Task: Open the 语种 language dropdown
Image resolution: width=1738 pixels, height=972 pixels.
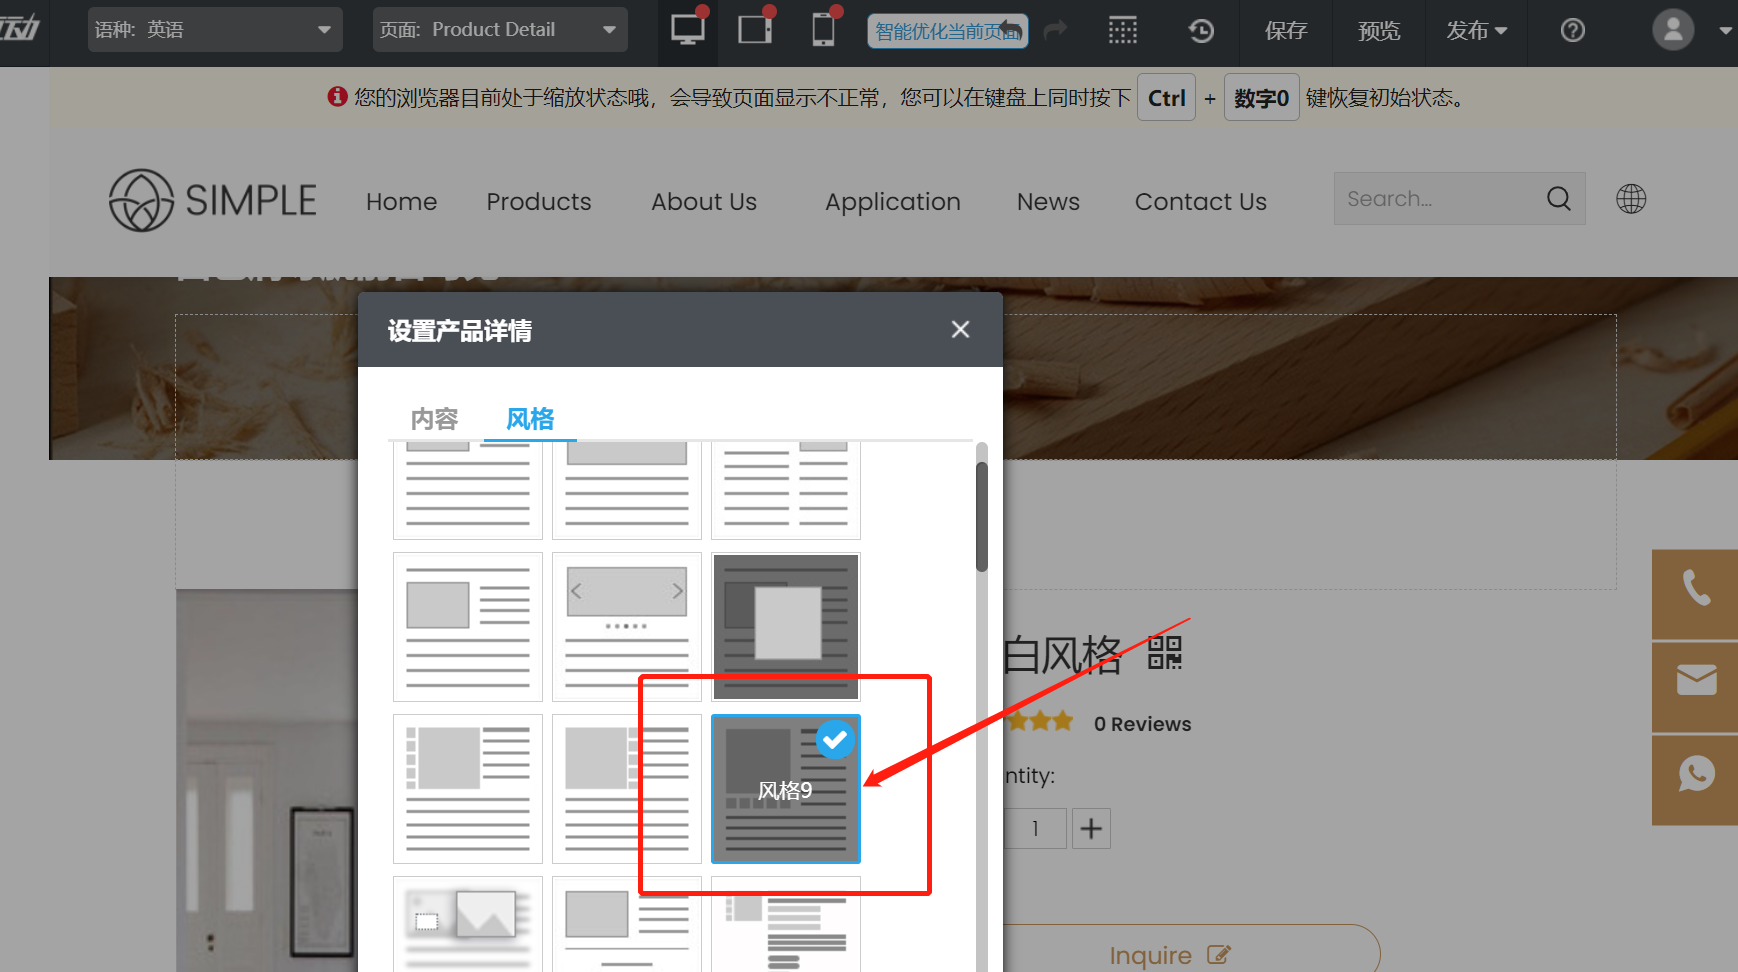Action: (x=215, y=30)
